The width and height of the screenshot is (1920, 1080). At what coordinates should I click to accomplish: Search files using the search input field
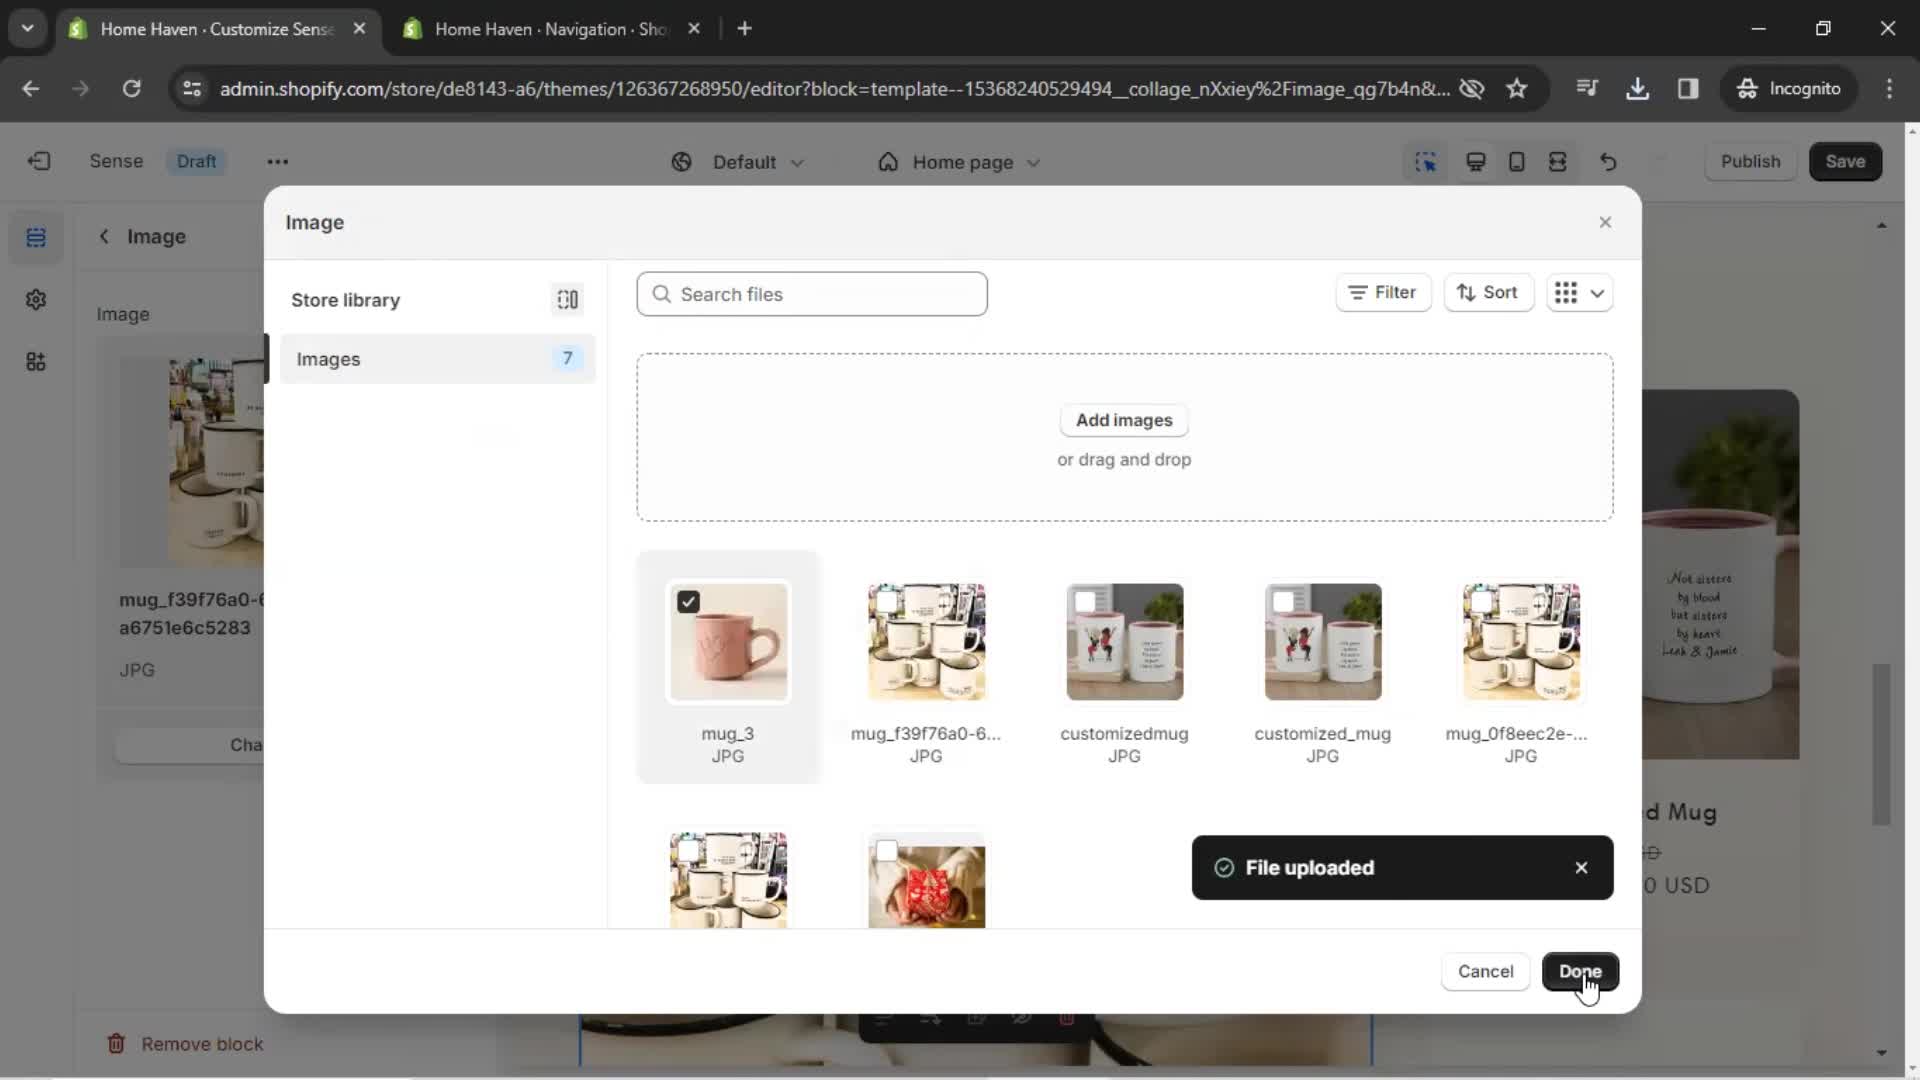tap(814, 294)
